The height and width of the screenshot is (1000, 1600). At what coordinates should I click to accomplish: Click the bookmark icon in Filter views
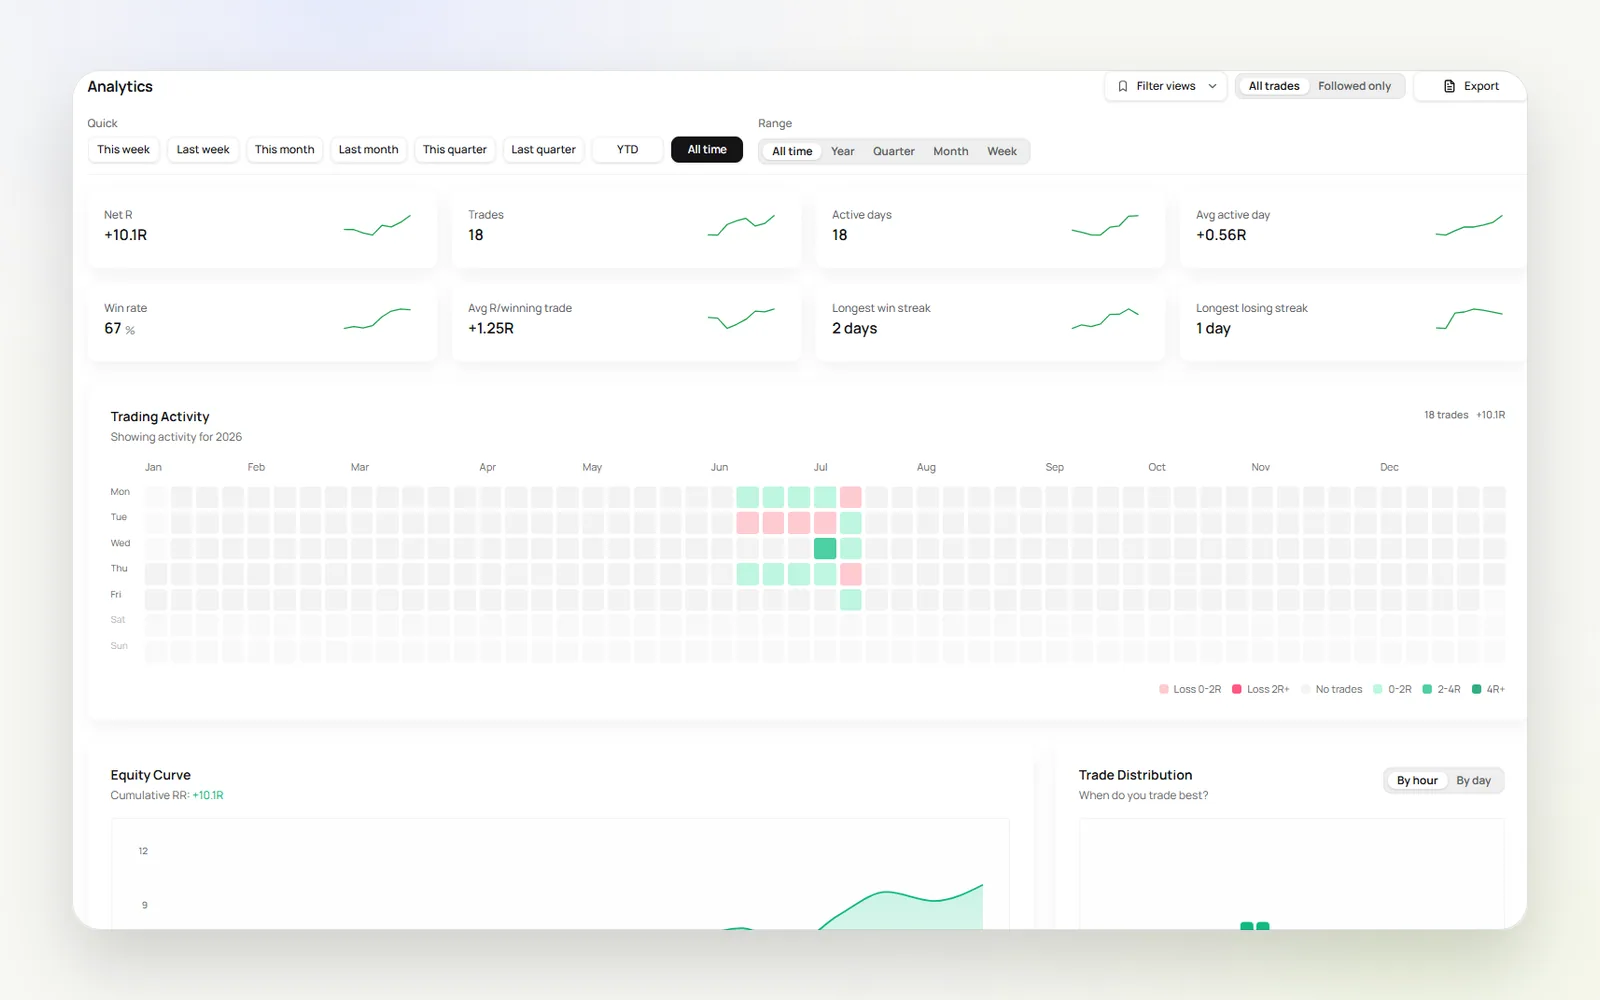pos(1123,86)
